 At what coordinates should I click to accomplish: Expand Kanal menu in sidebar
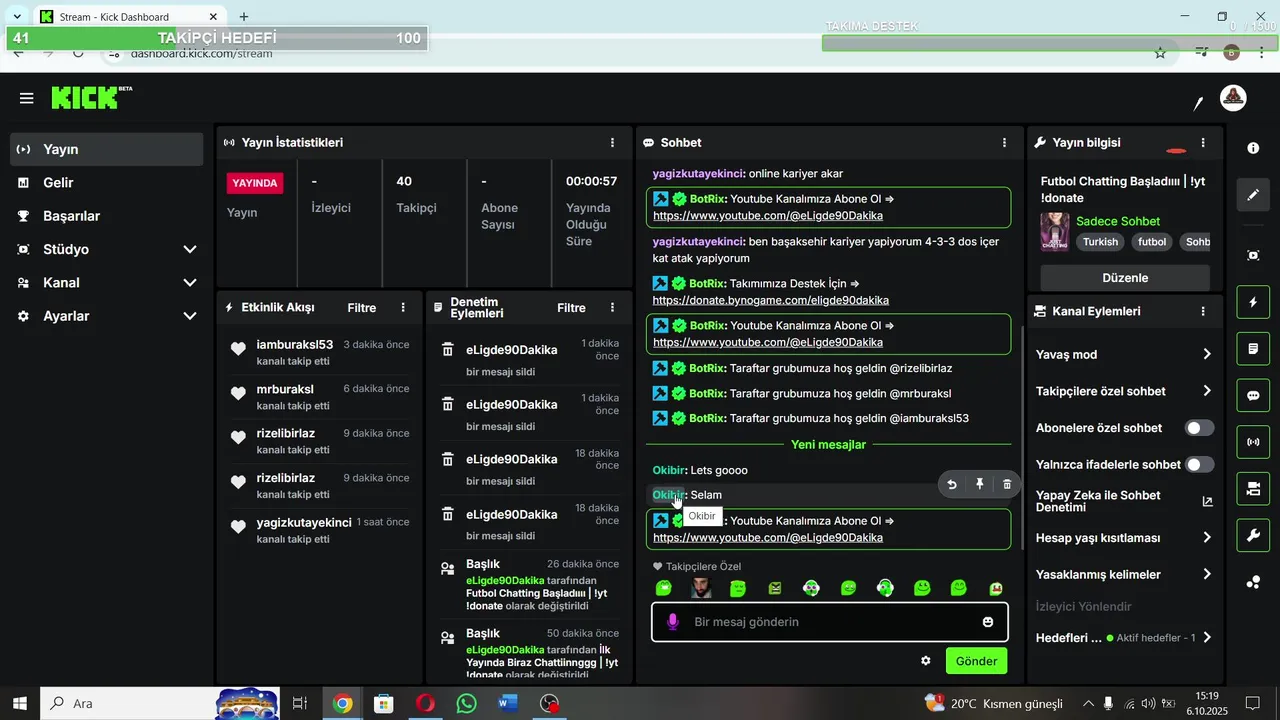click(x=189, y=283)
